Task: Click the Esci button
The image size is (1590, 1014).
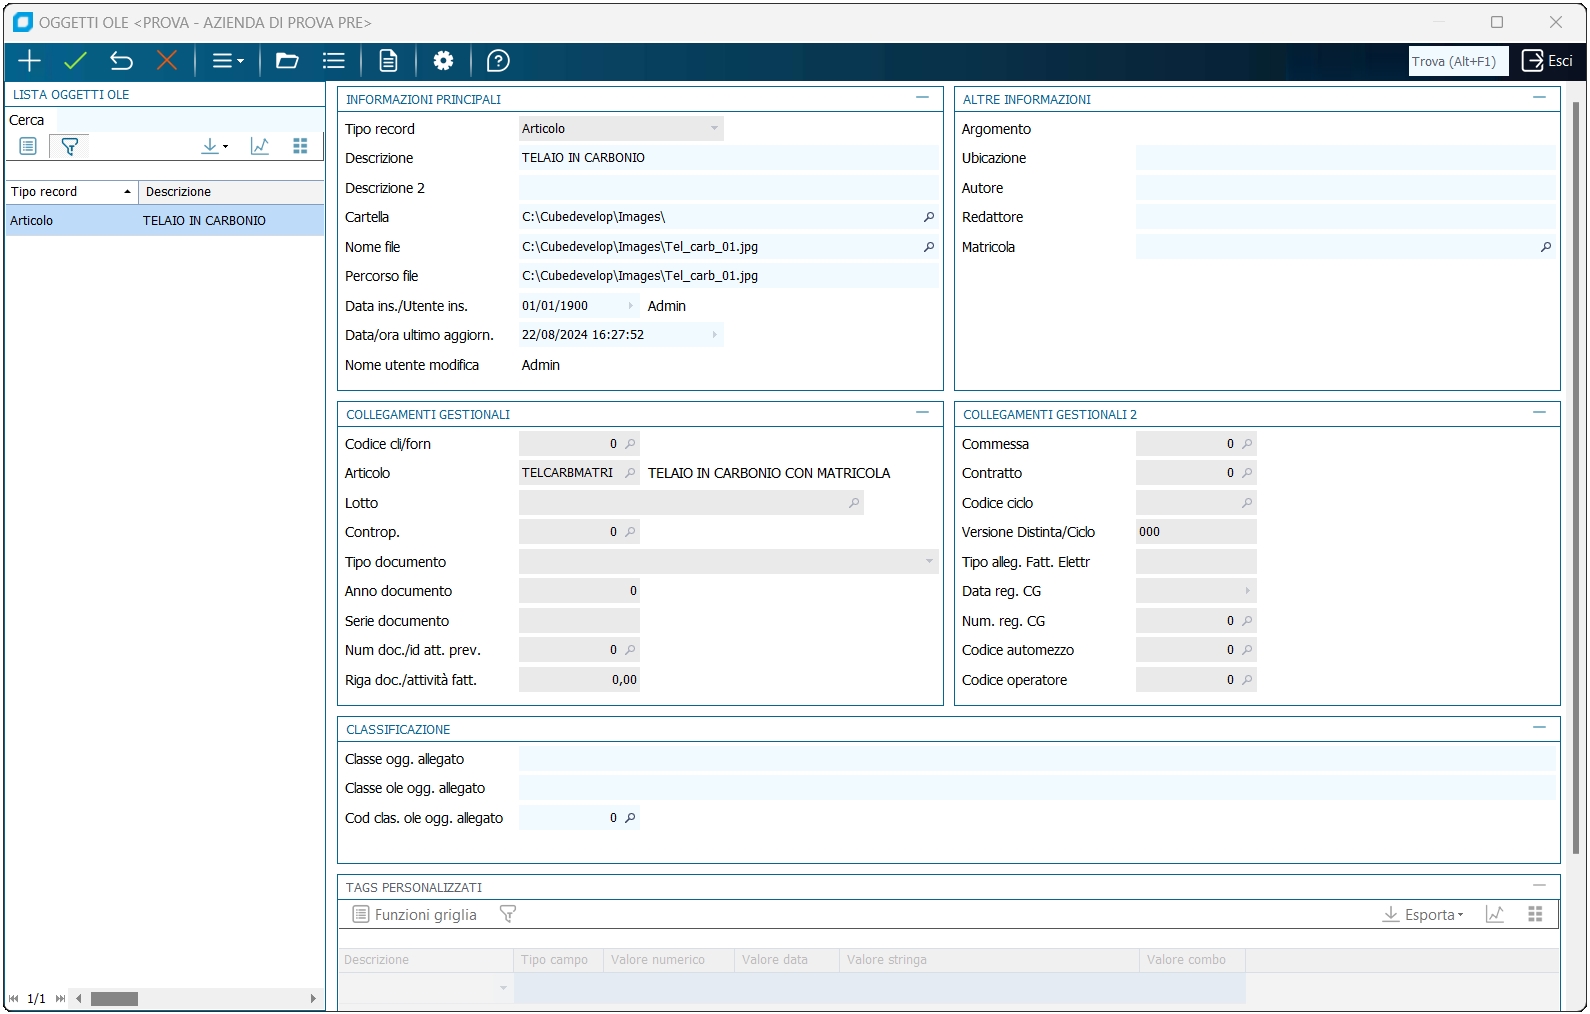Action: [x=1547, y=61]
